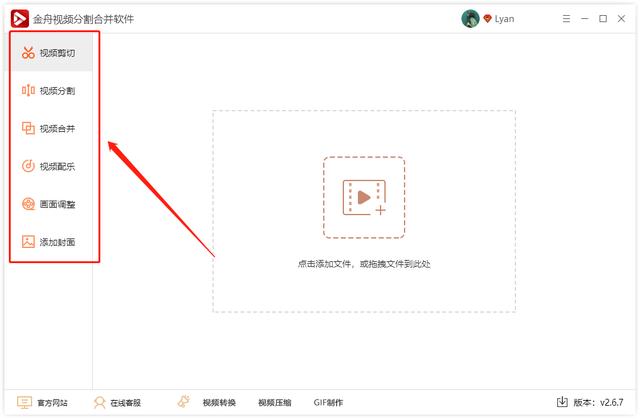Click the download update icon beside version

(562, 402)
